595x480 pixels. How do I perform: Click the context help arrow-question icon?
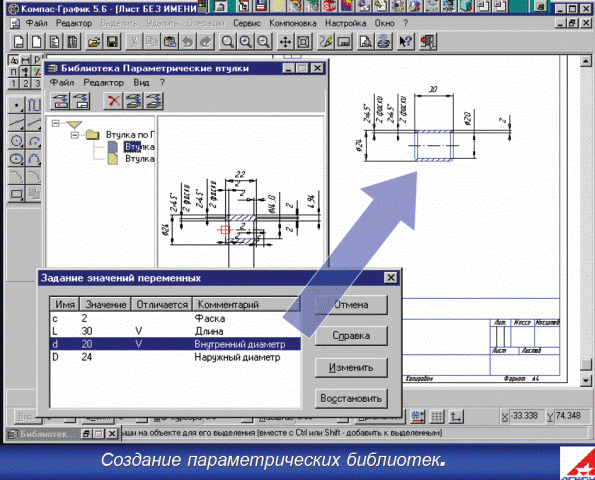pos(405,41)
